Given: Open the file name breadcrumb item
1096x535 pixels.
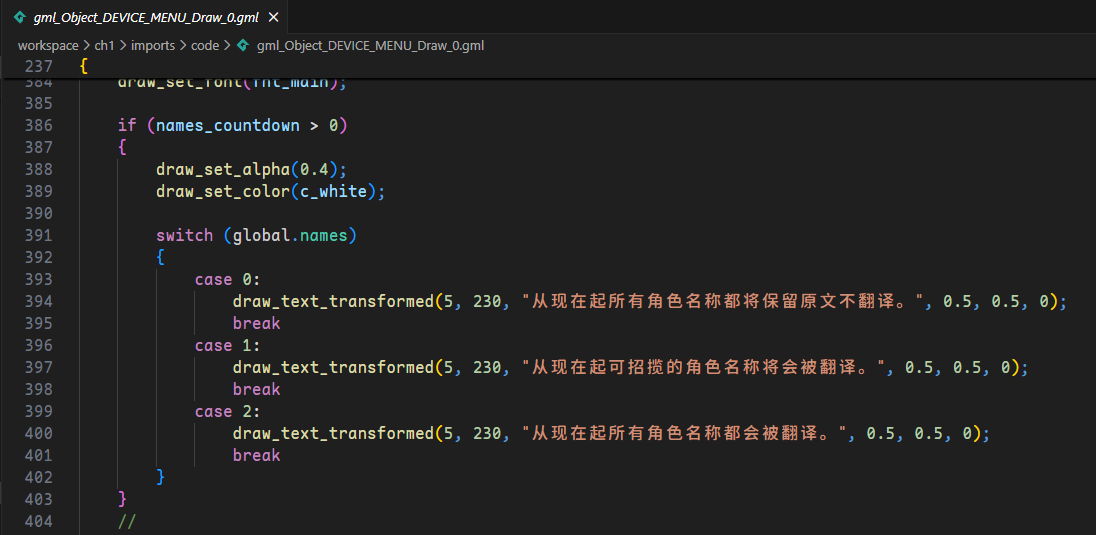Looking at the screenshot, I should 370,45.
